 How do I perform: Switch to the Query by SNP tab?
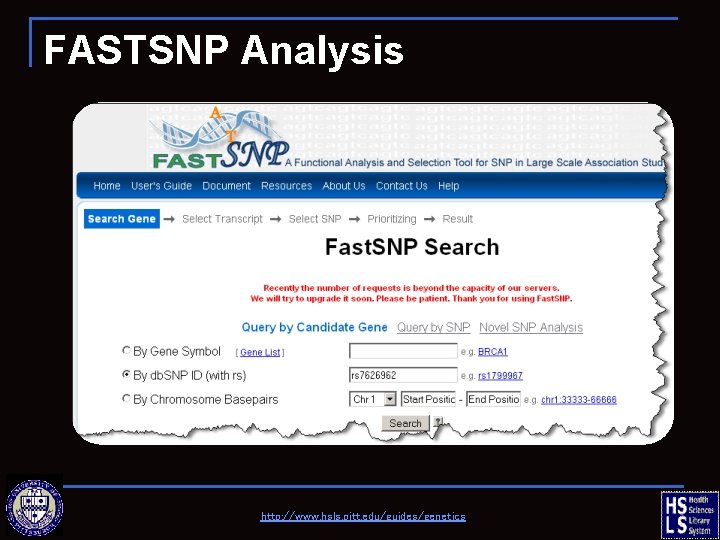(433, 327)
